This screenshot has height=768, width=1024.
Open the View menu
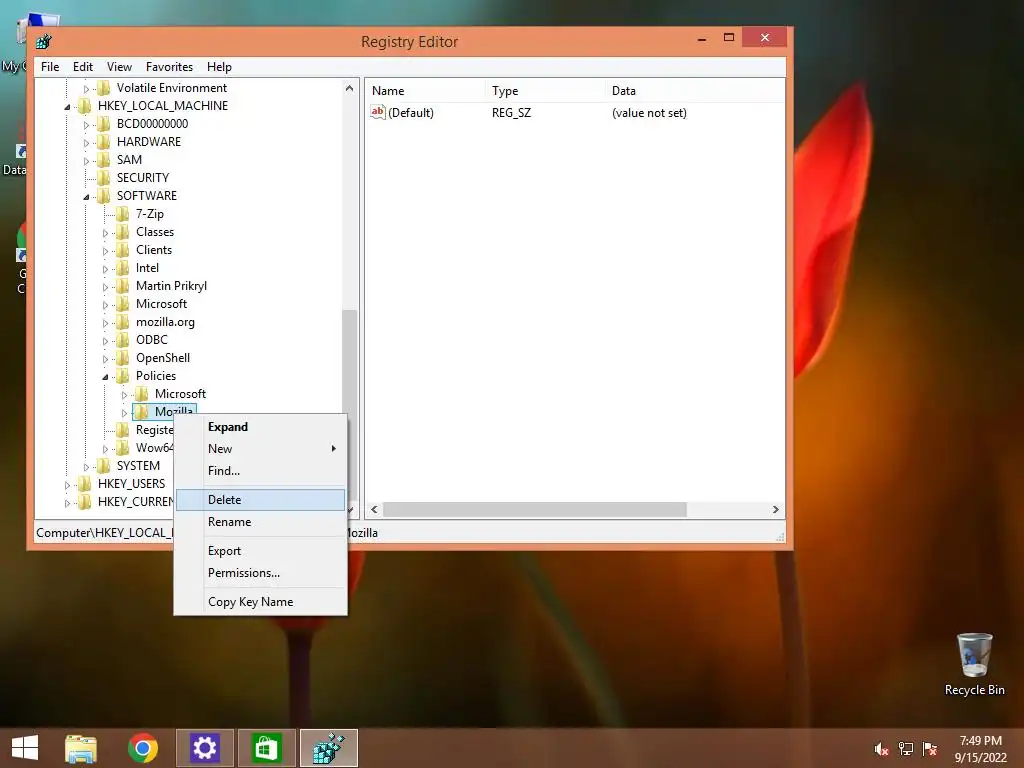point(120,67)
